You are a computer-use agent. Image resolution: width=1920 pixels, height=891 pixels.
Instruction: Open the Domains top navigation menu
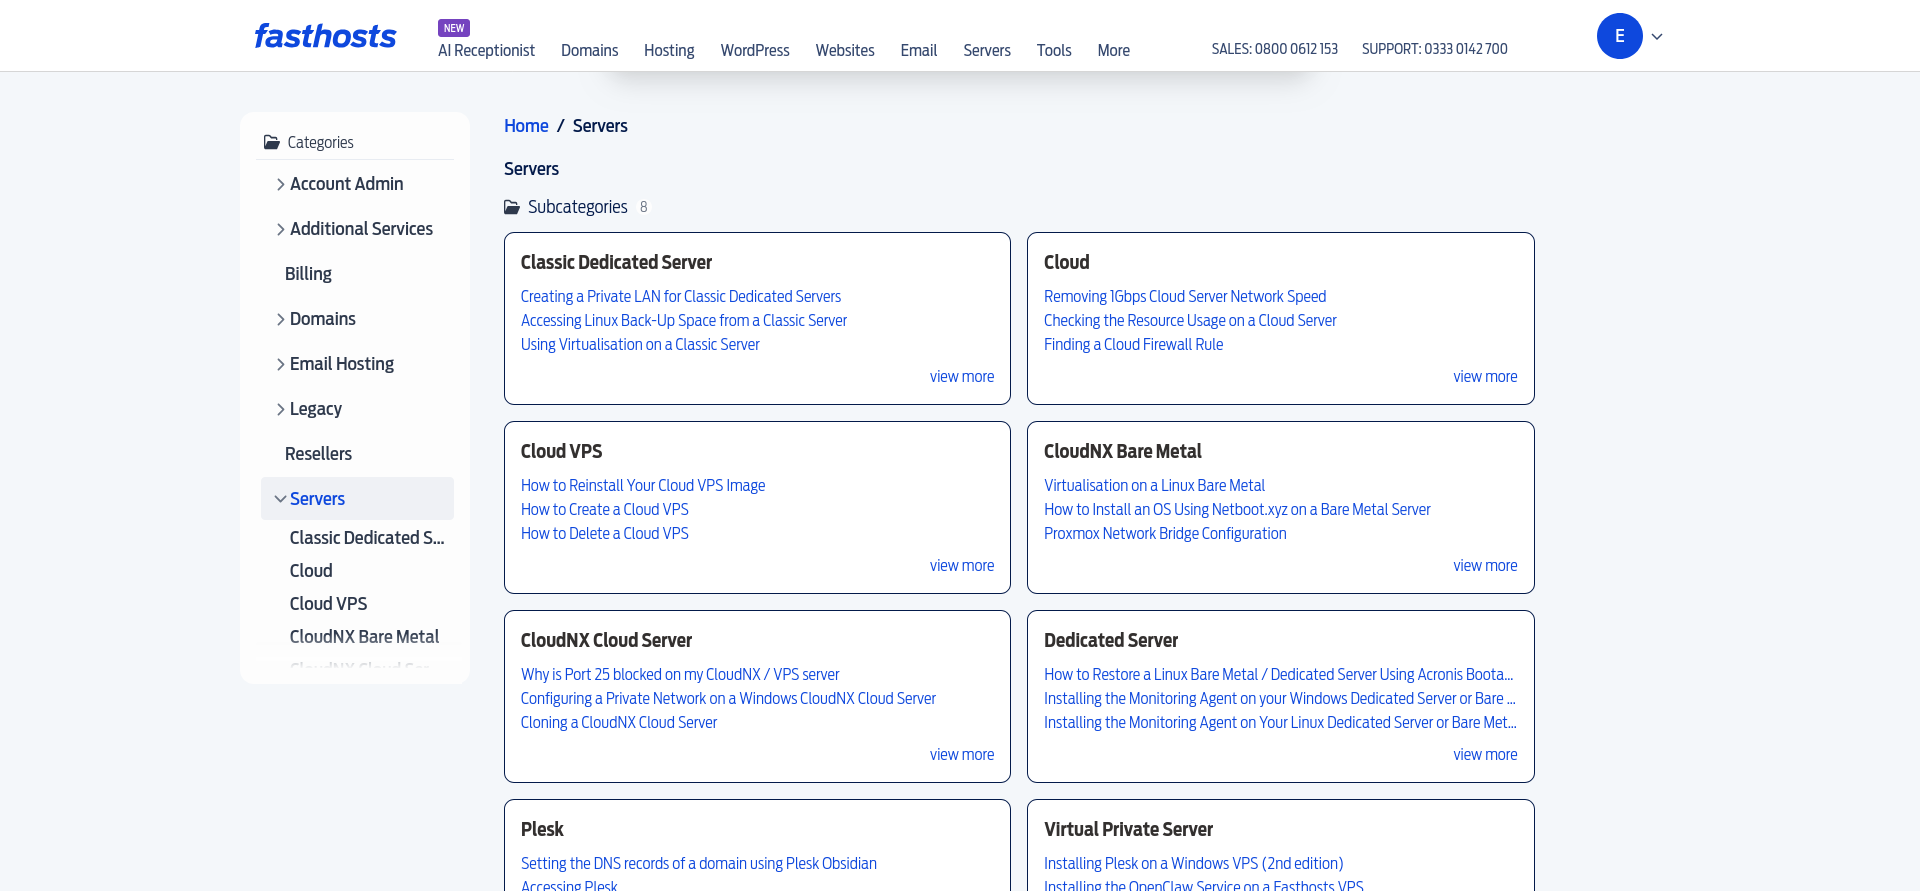point(589,50)
